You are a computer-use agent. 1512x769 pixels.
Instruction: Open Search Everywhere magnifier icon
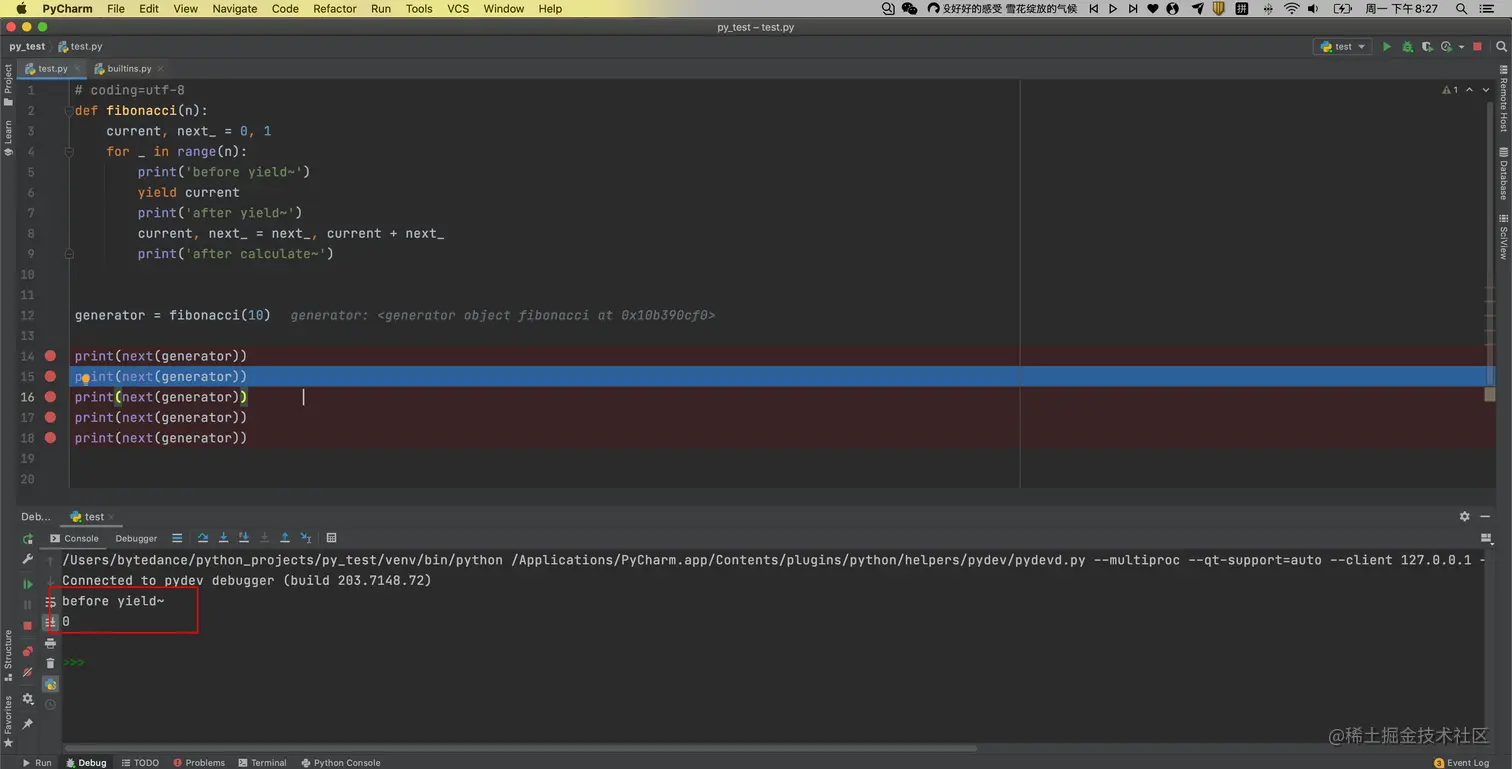[1500, 47]
